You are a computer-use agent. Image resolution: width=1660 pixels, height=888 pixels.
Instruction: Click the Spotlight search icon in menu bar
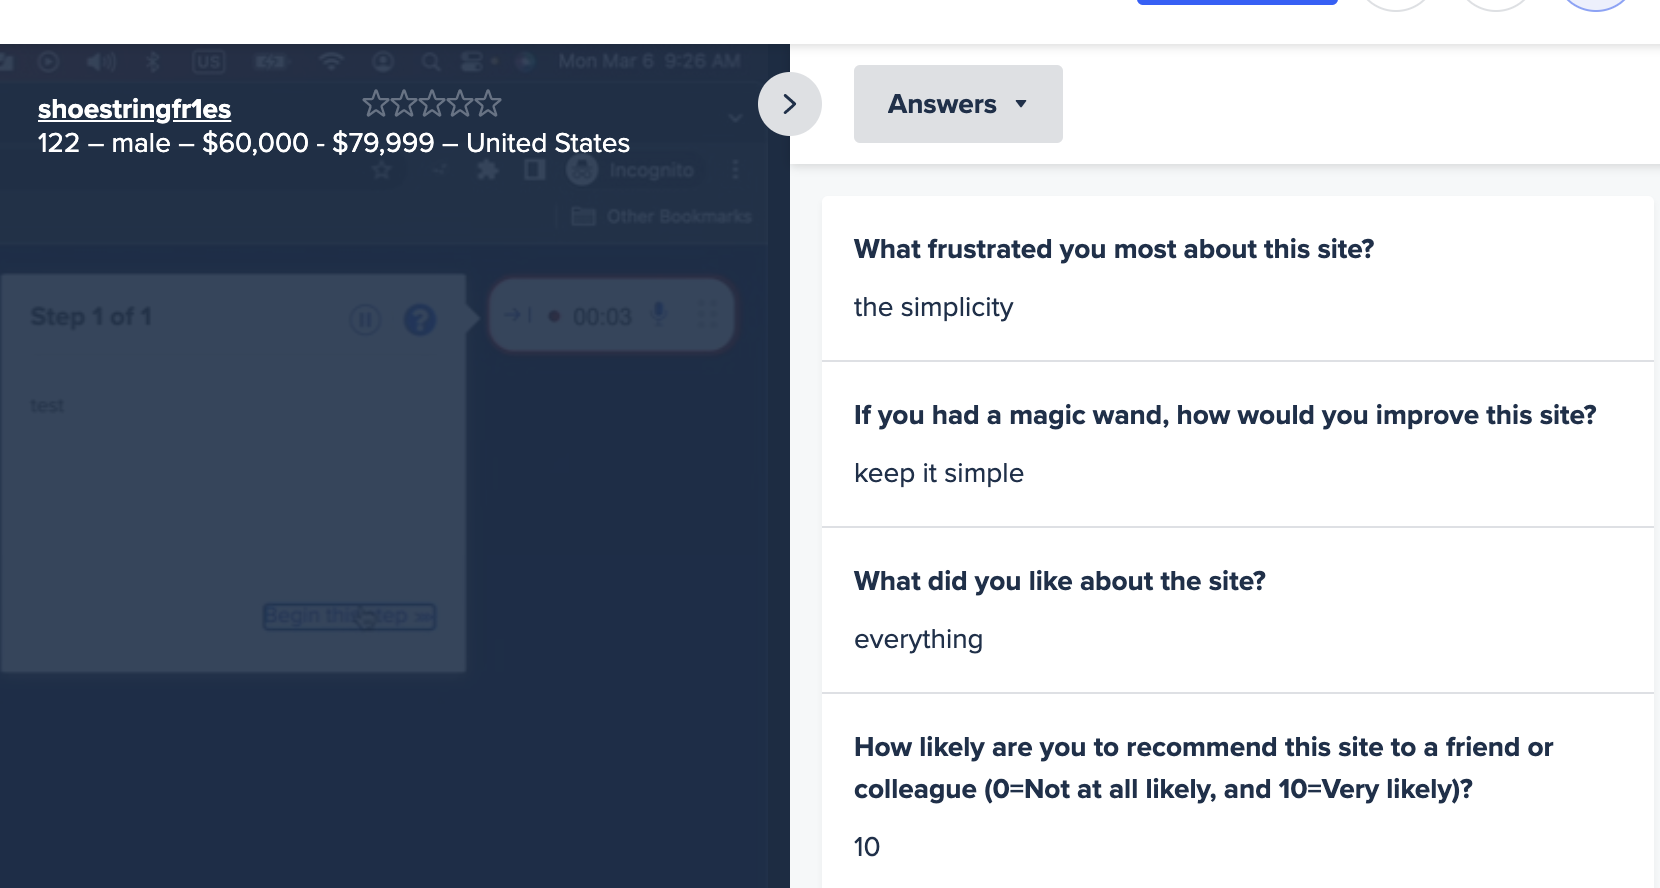[x=431, y=62]
